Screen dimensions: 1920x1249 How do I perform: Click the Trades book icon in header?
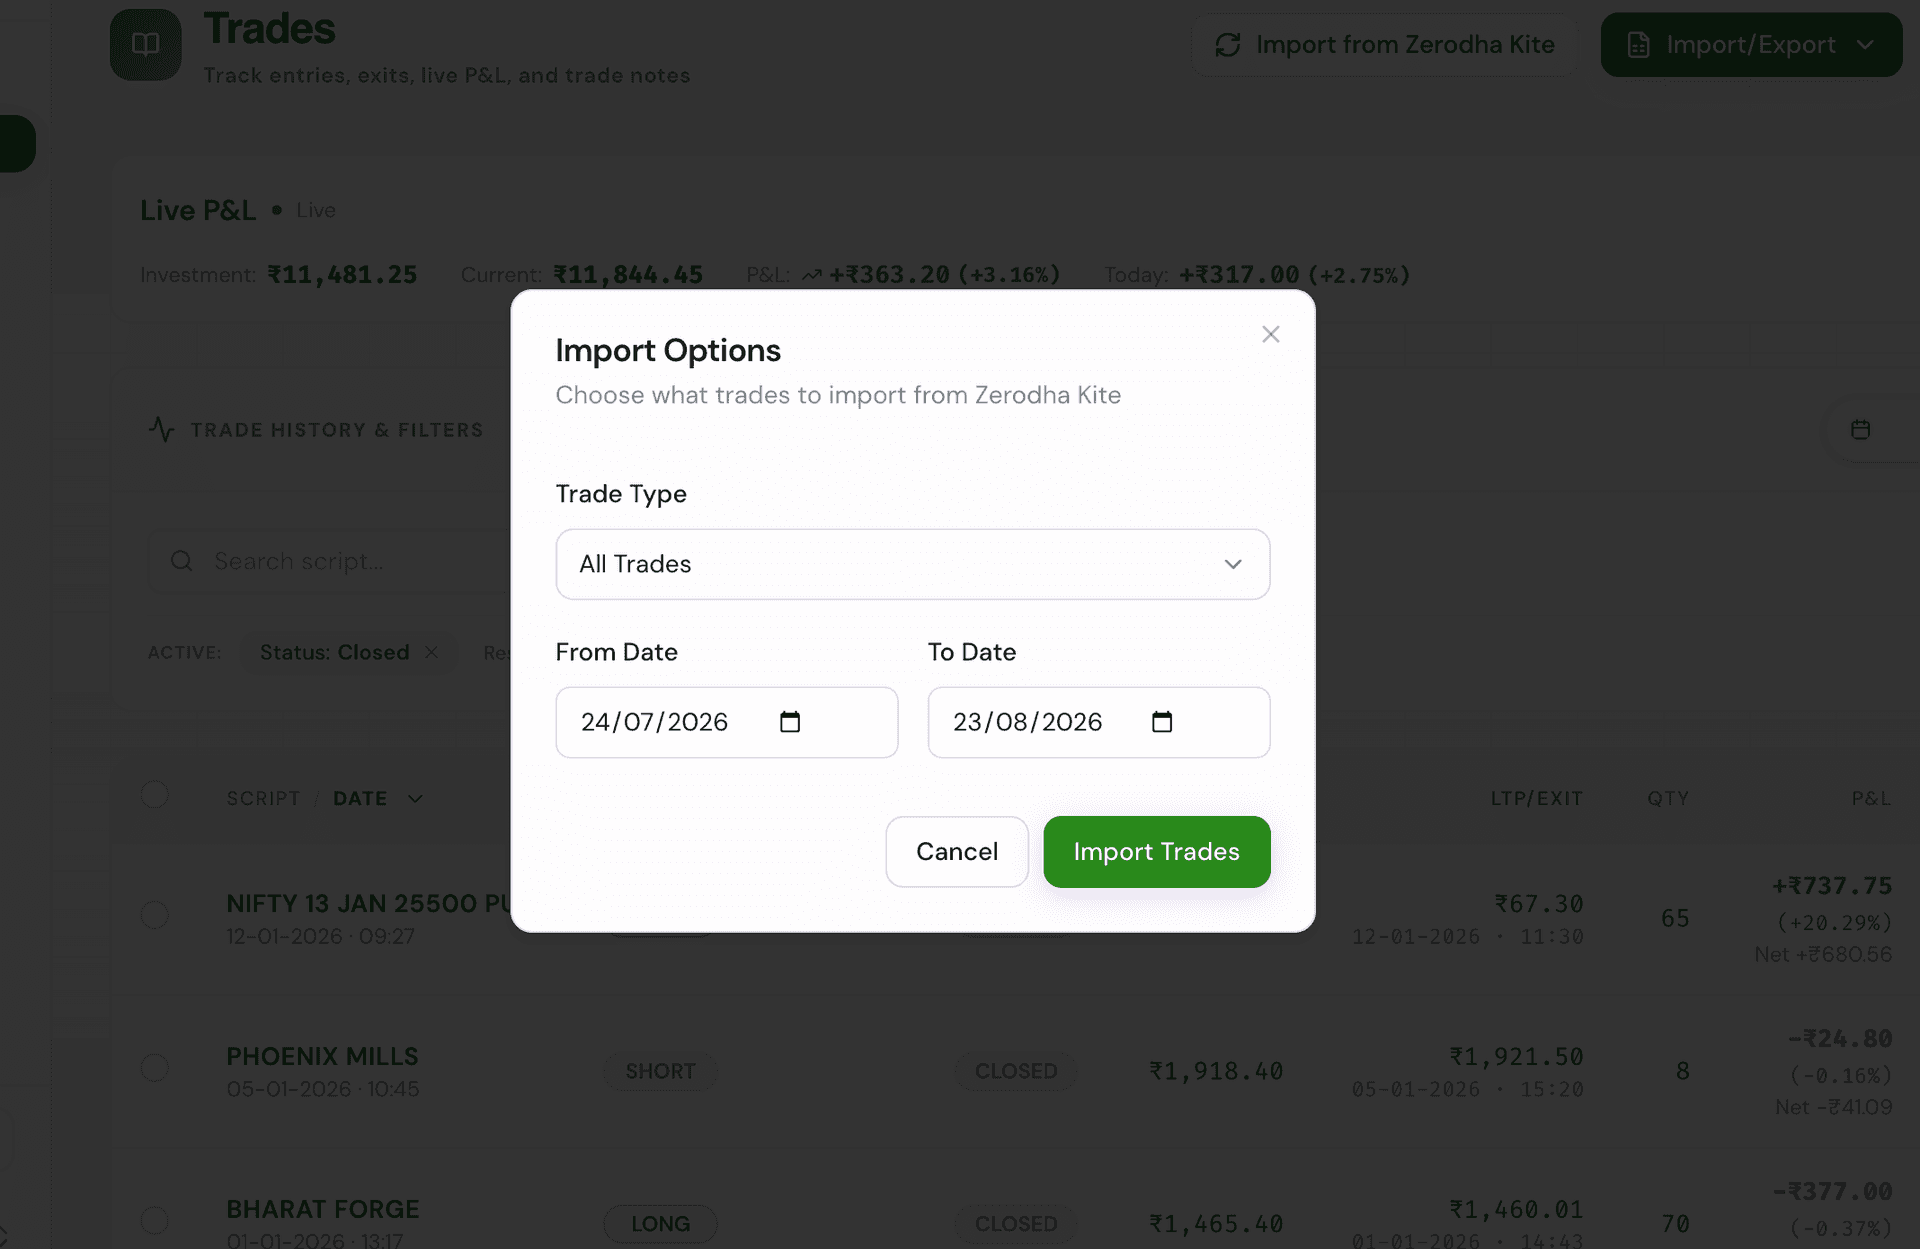coord(146,45)
